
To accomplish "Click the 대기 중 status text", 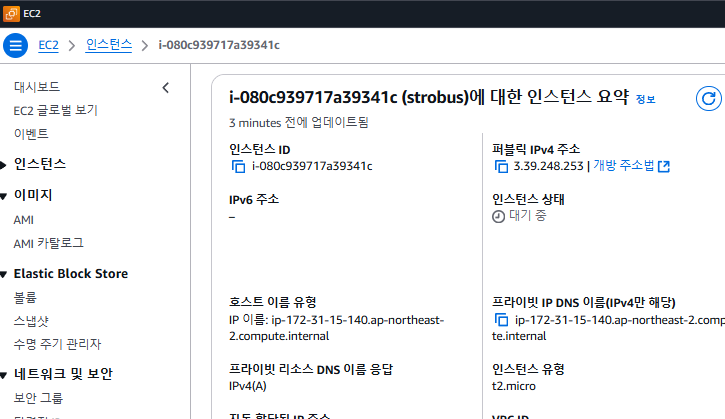I will pos(528,216).
